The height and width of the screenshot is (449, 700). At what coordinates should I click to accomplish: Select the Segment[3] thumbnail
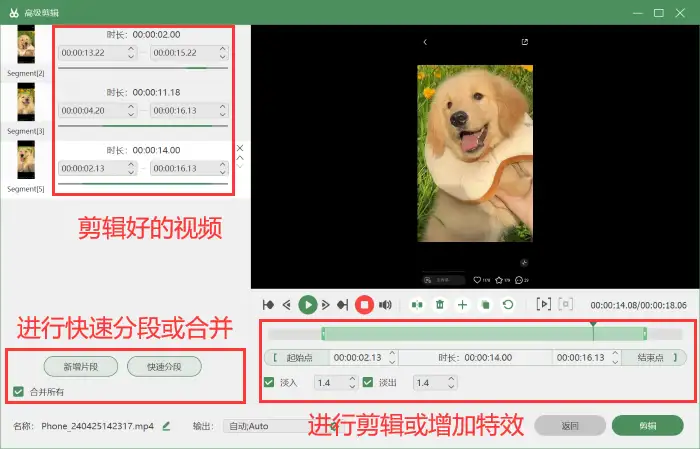[x=26, y=102]
